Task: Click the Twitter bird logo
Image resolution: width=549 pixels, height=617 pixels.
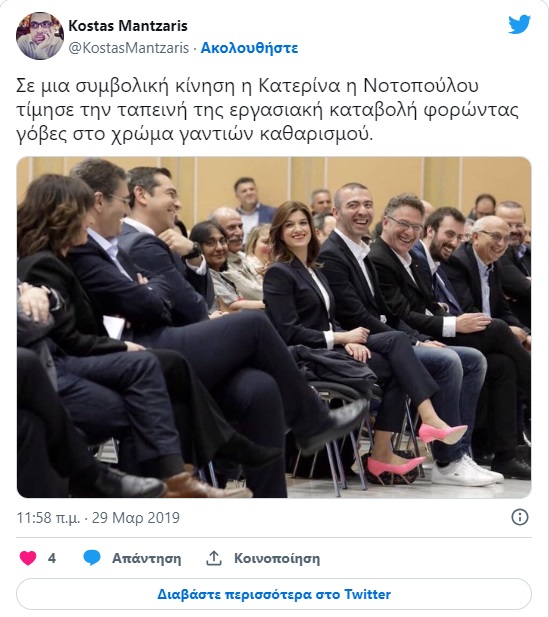Action: click(519, 25)
